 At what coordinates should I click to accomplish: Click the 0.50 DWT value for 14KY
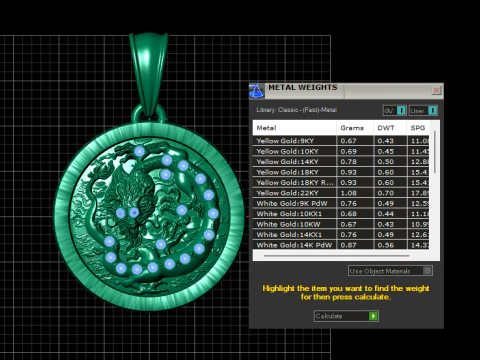coord(386,162)
